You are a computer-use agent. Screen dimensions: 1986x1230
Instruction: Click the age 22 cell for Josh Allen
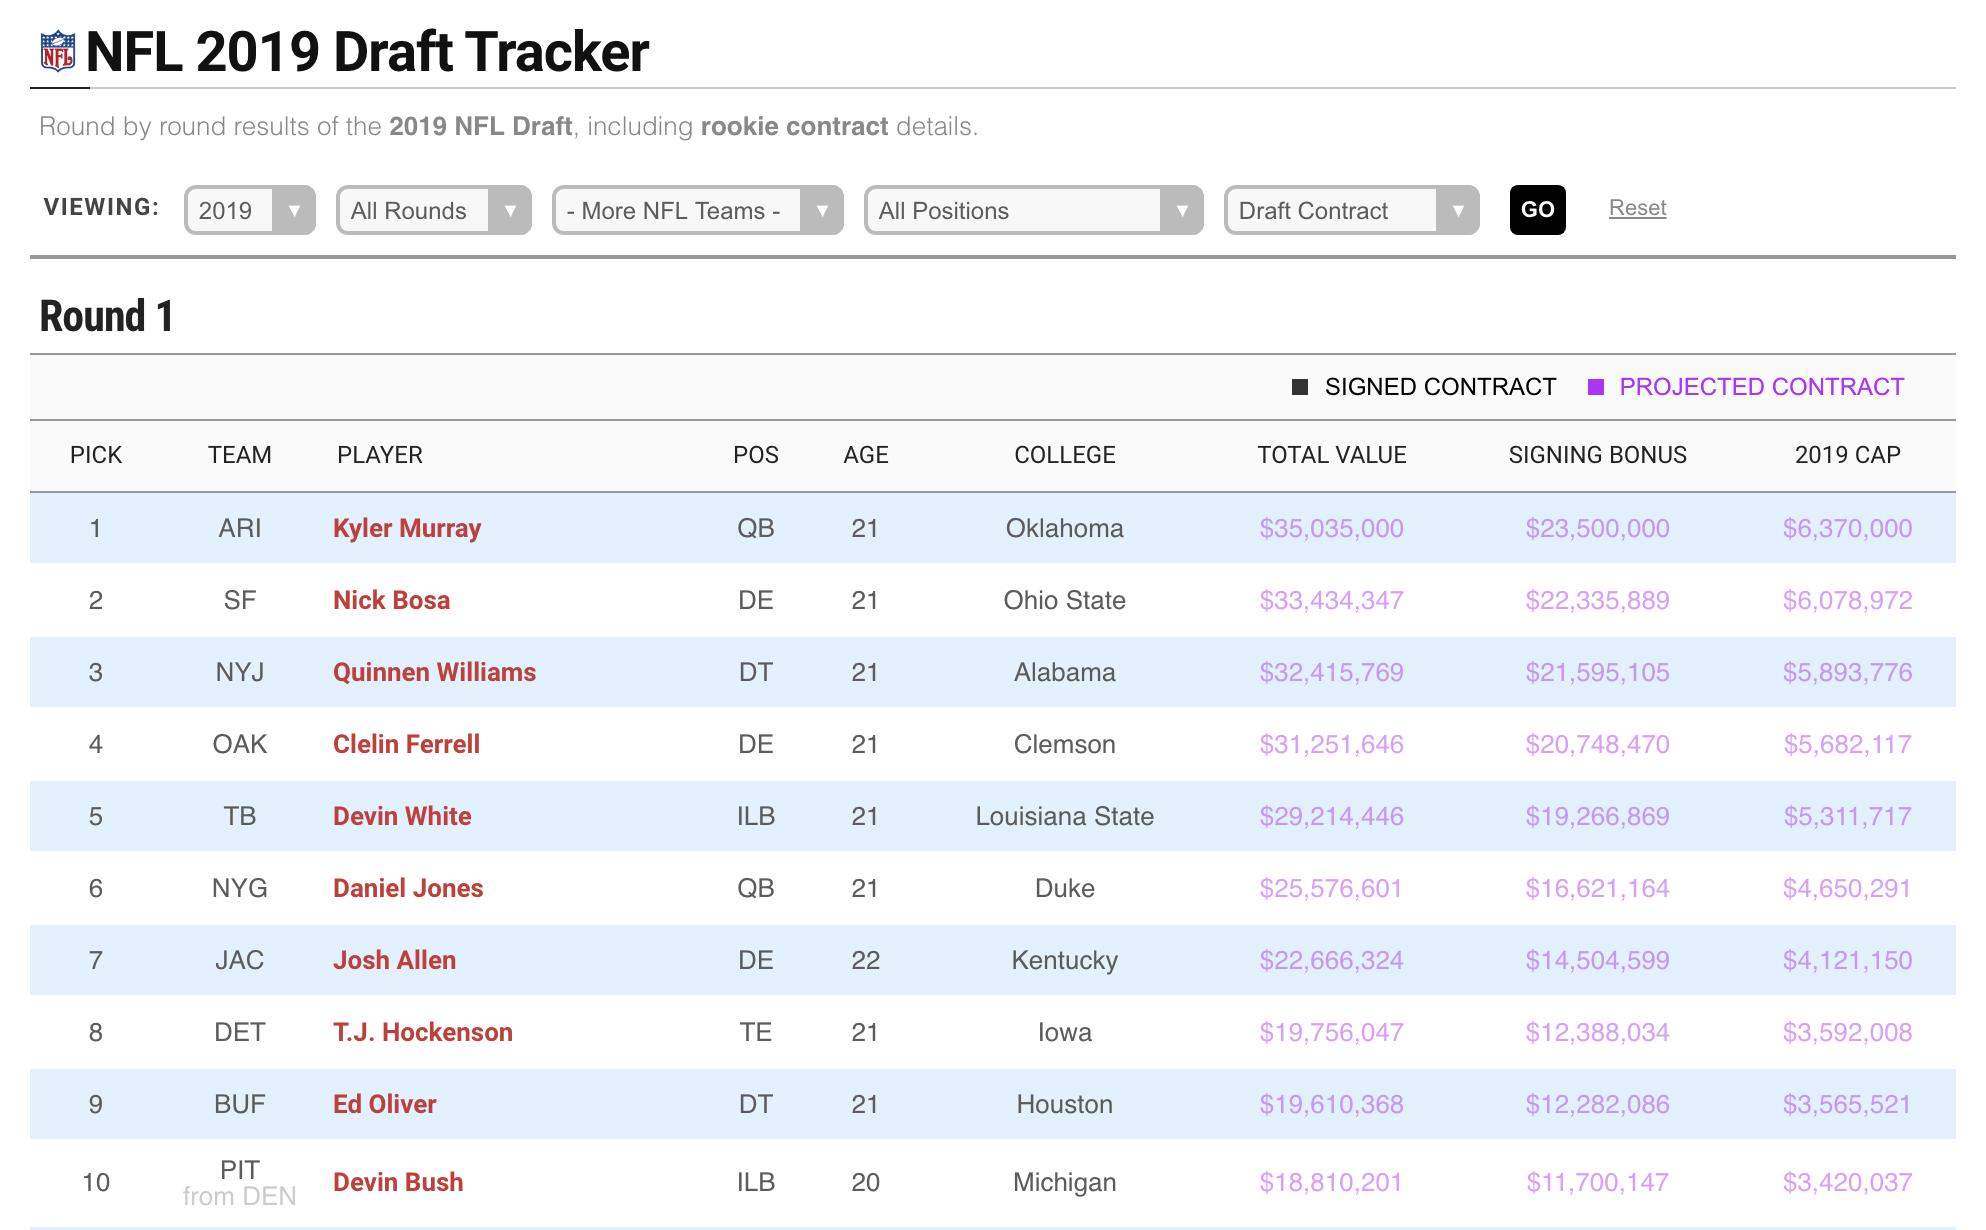pyautogui.click(x=866, y=960)
